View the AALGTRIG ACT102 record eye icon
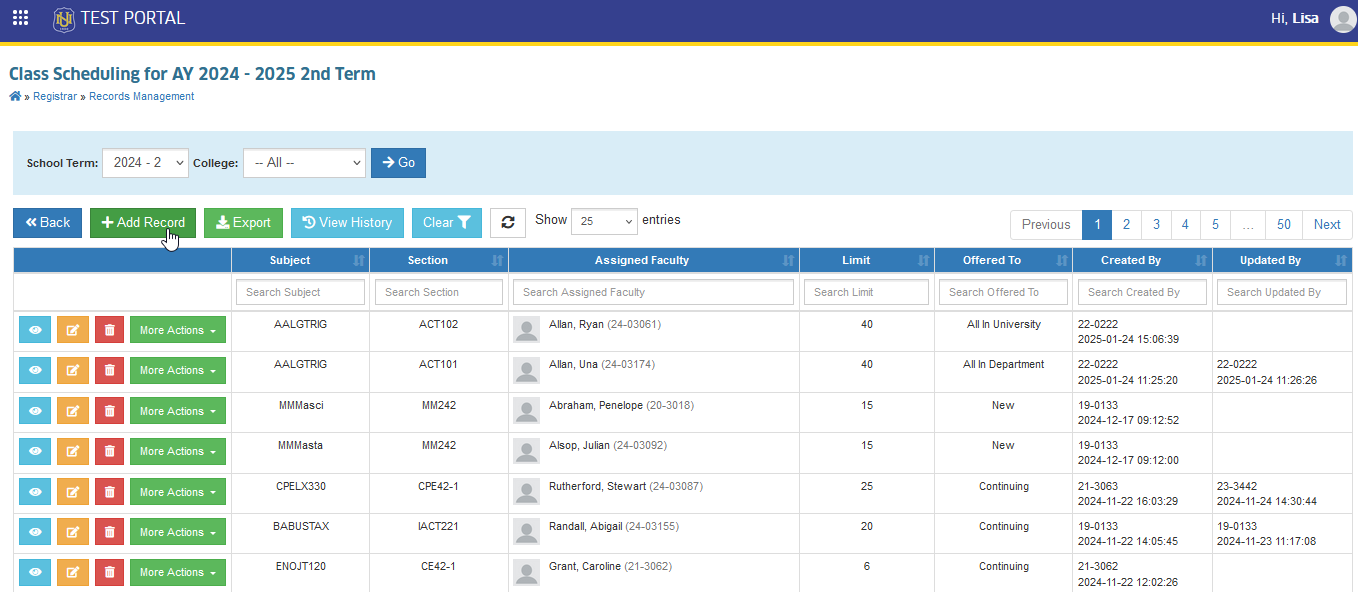1358x592 pixels. pyautogui.click(x=35, y=330)
